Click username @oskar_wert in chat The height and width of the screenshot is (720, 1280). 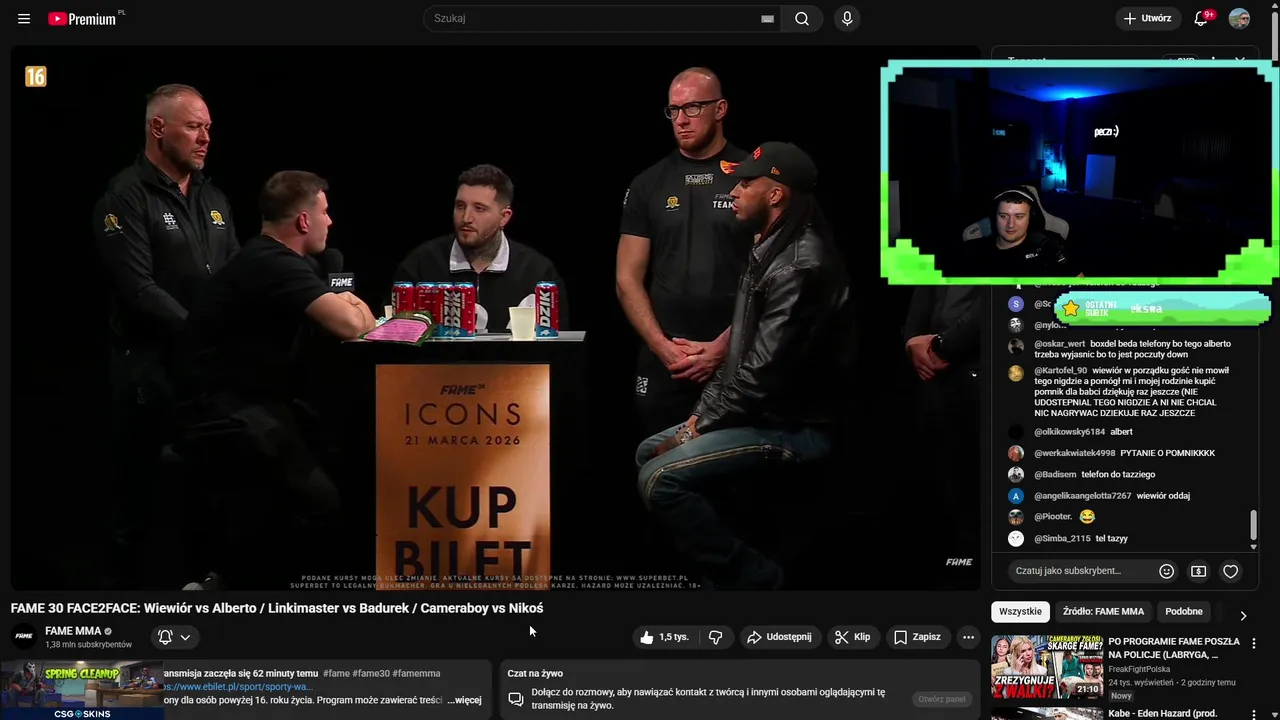(x=1060, y=344)
